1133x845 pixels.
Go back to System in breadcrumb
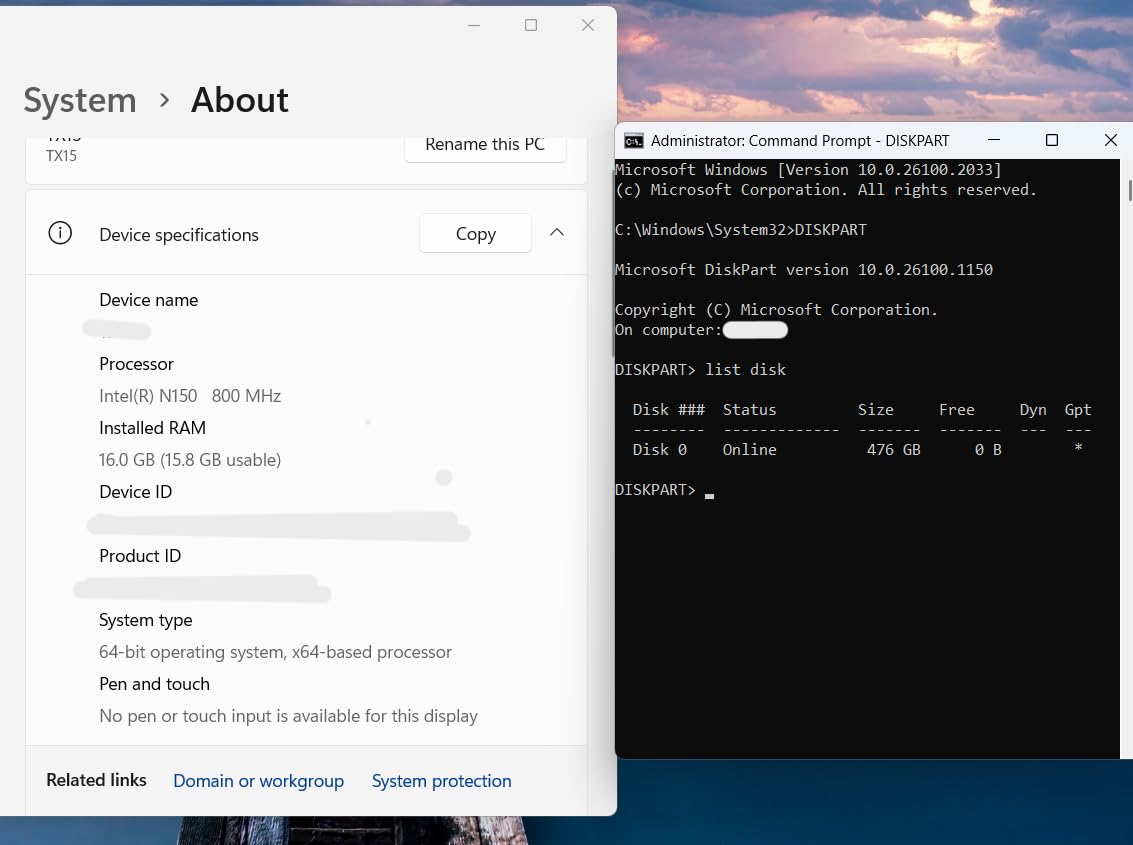coord(80,100)
